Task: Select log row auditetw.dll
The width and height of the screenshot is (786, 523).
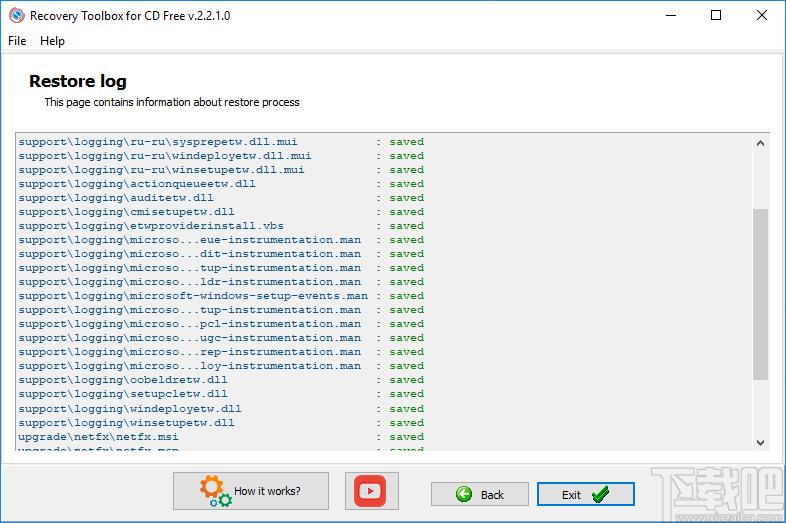Action: click(221, 198)
